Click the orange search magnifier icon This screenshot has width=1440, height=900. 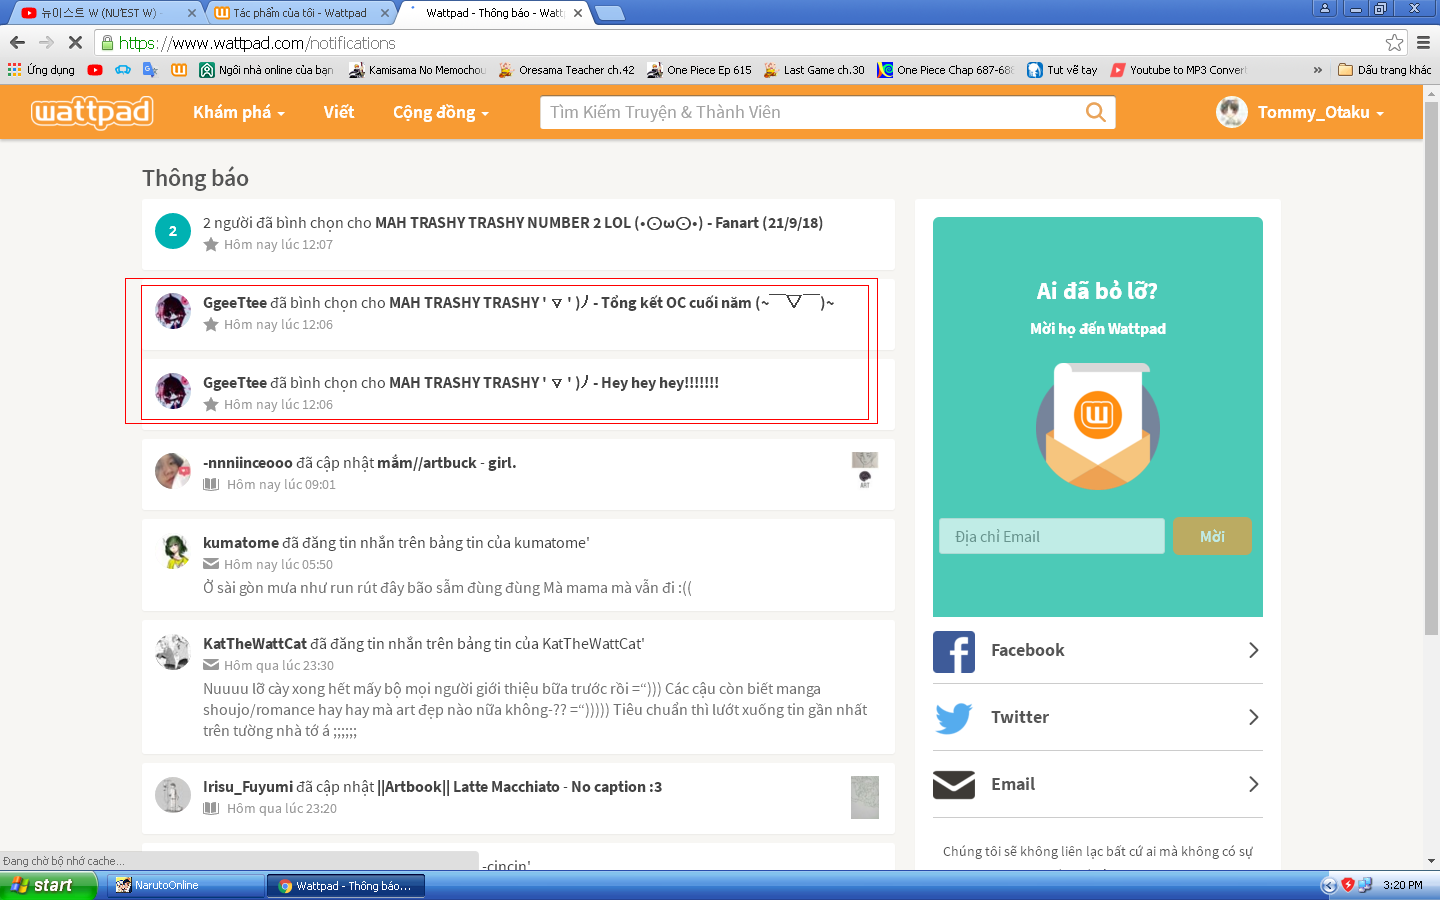(x=1095, y=112)
